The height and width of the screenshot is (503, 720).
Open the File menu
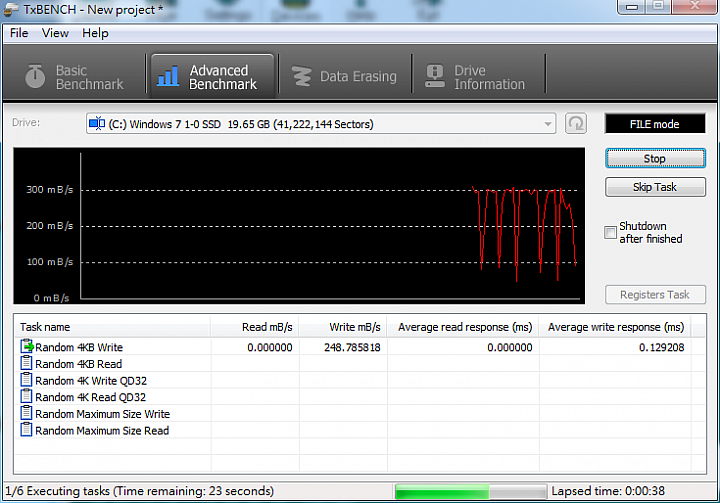pyautogui.click(x=19, y=33)
